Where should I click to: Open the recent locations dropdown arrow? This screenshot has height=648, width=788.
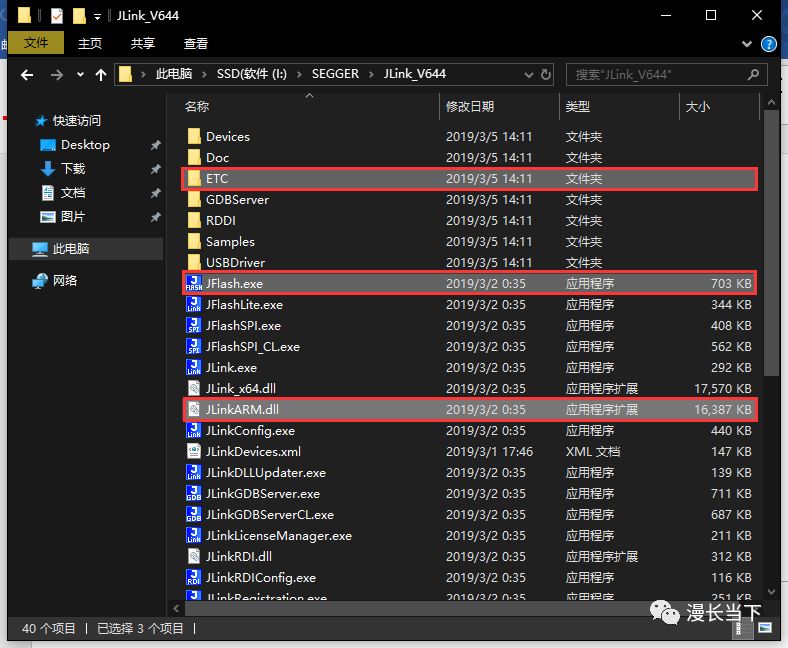click(79, 75)
